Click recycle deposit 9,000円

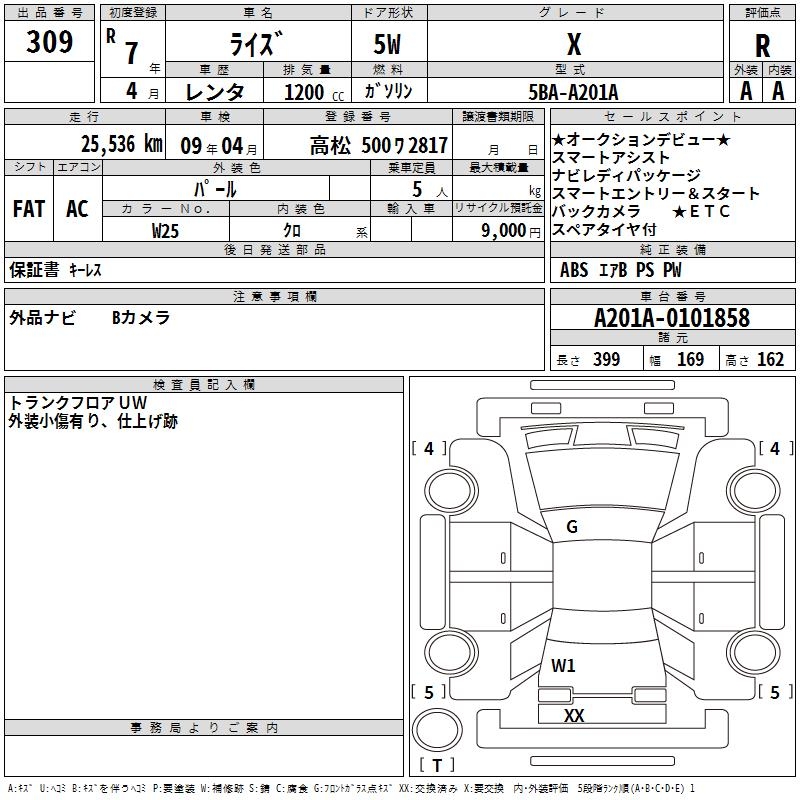pos(511,231)
